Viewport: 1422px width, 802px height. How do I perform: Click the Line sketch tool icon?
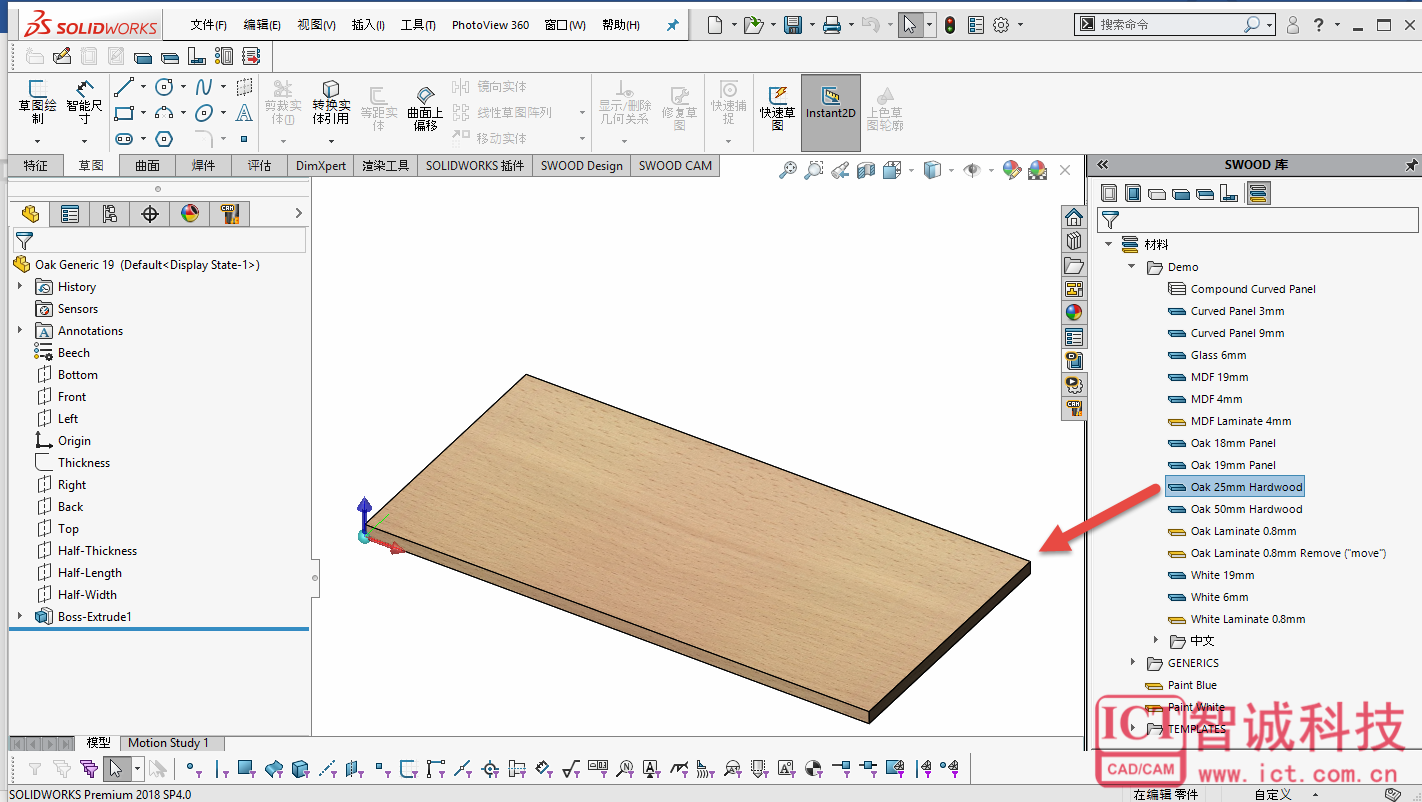coord(124,87)
